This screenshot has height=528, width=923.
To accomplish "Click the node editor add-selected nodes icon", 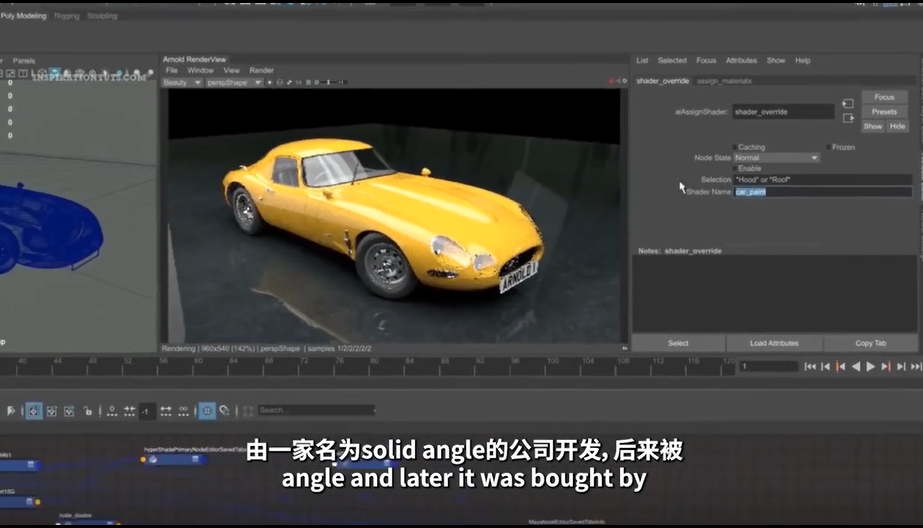I will pyautogui.click(x=52, y=411).
